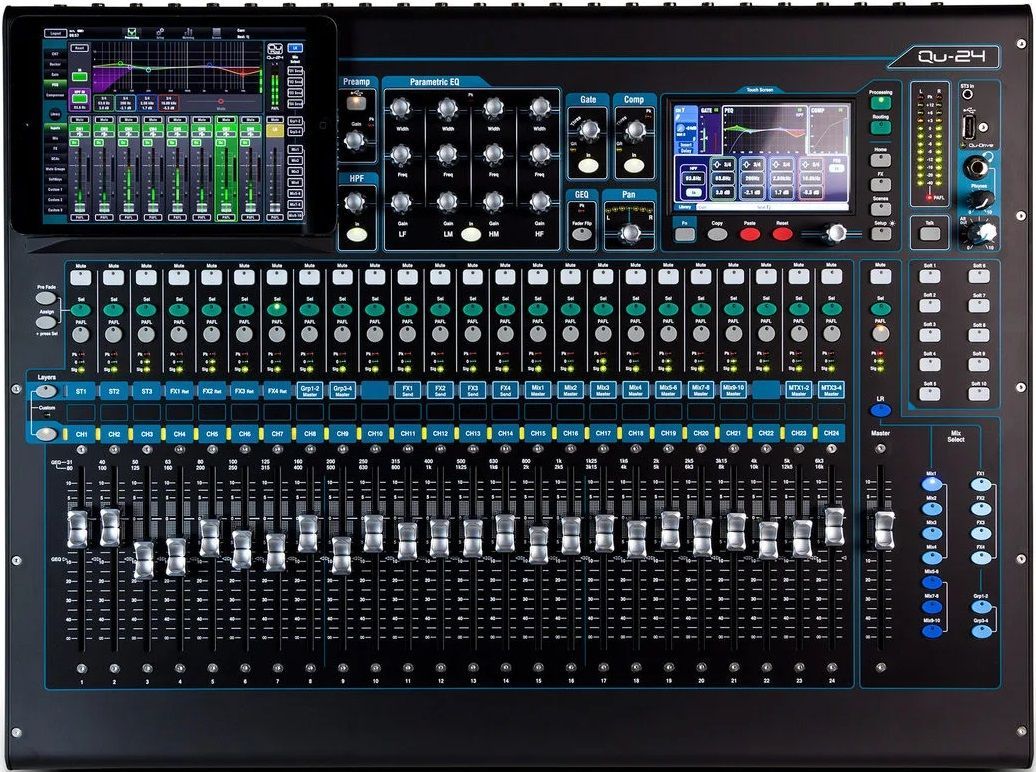1036x772 pixels.
Task: Click the touch screen rotary knob
Action: [836, 232]
